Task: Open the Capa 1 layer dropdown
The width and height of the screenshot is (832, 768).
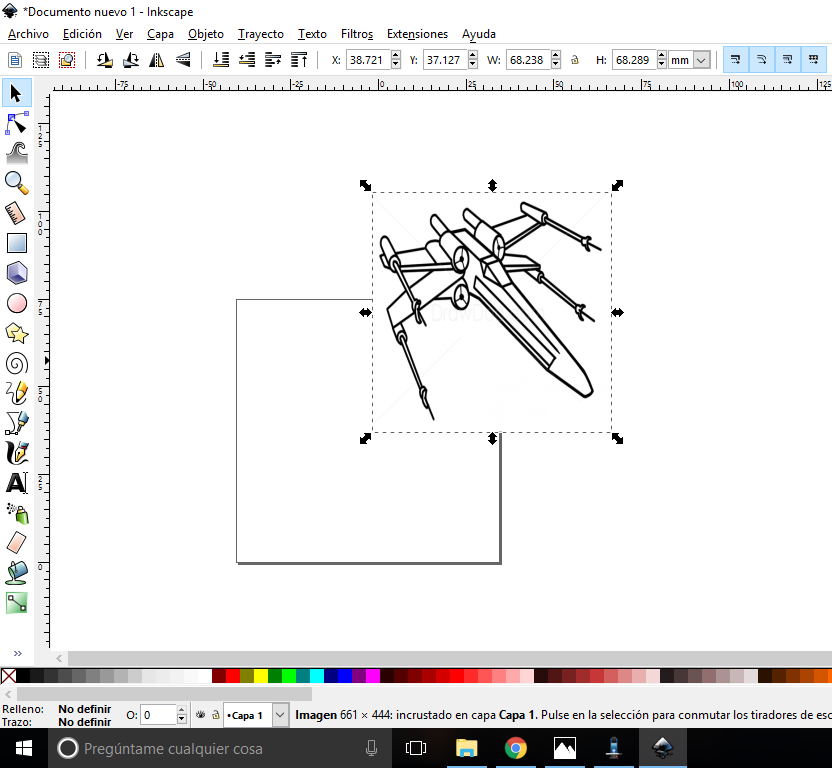Action: tap(280, 715)
